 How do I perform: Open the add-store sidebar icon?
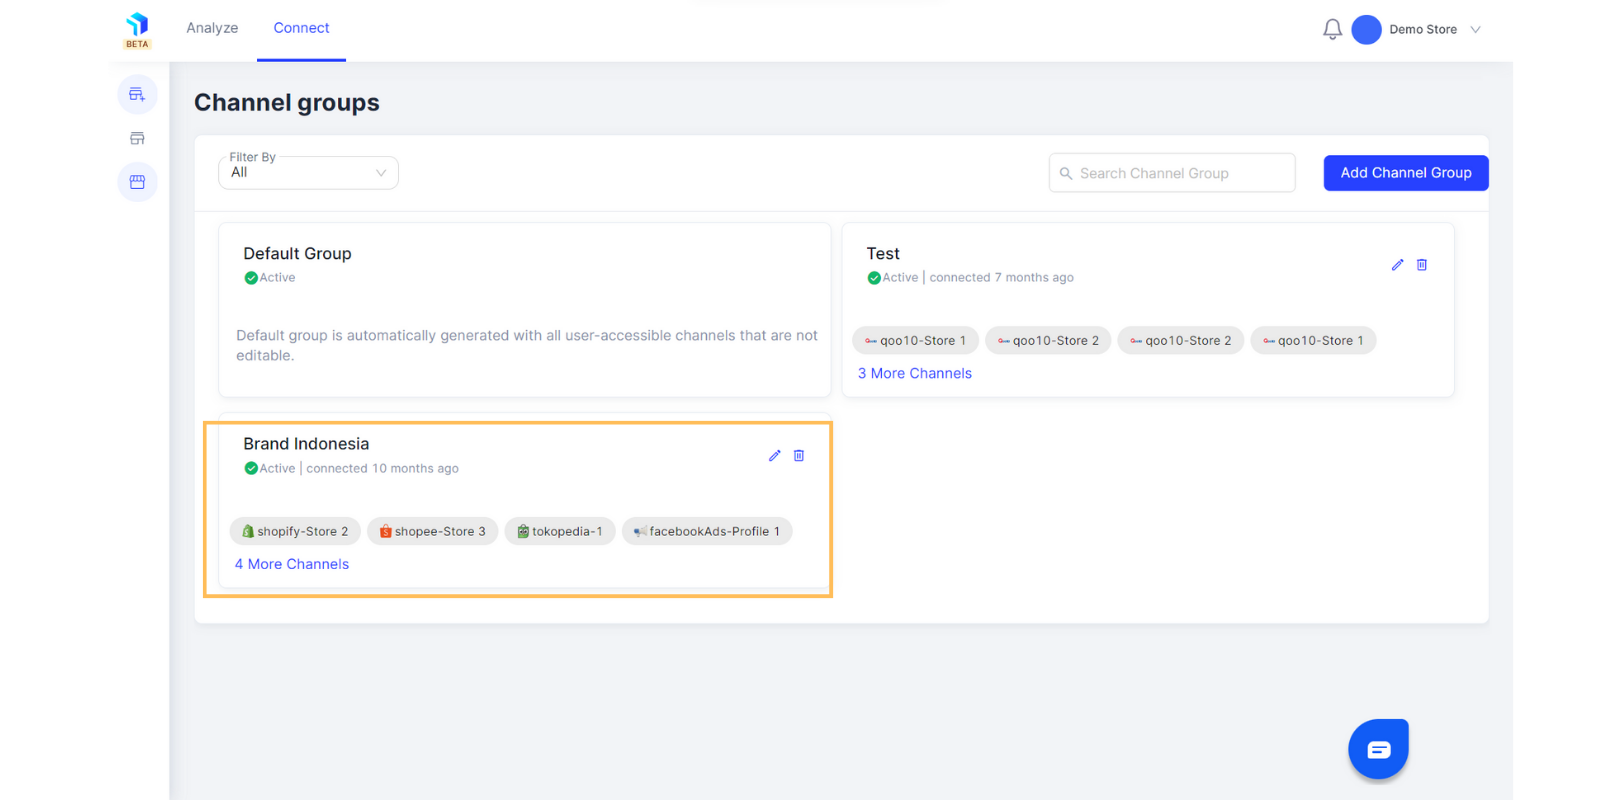137,94
